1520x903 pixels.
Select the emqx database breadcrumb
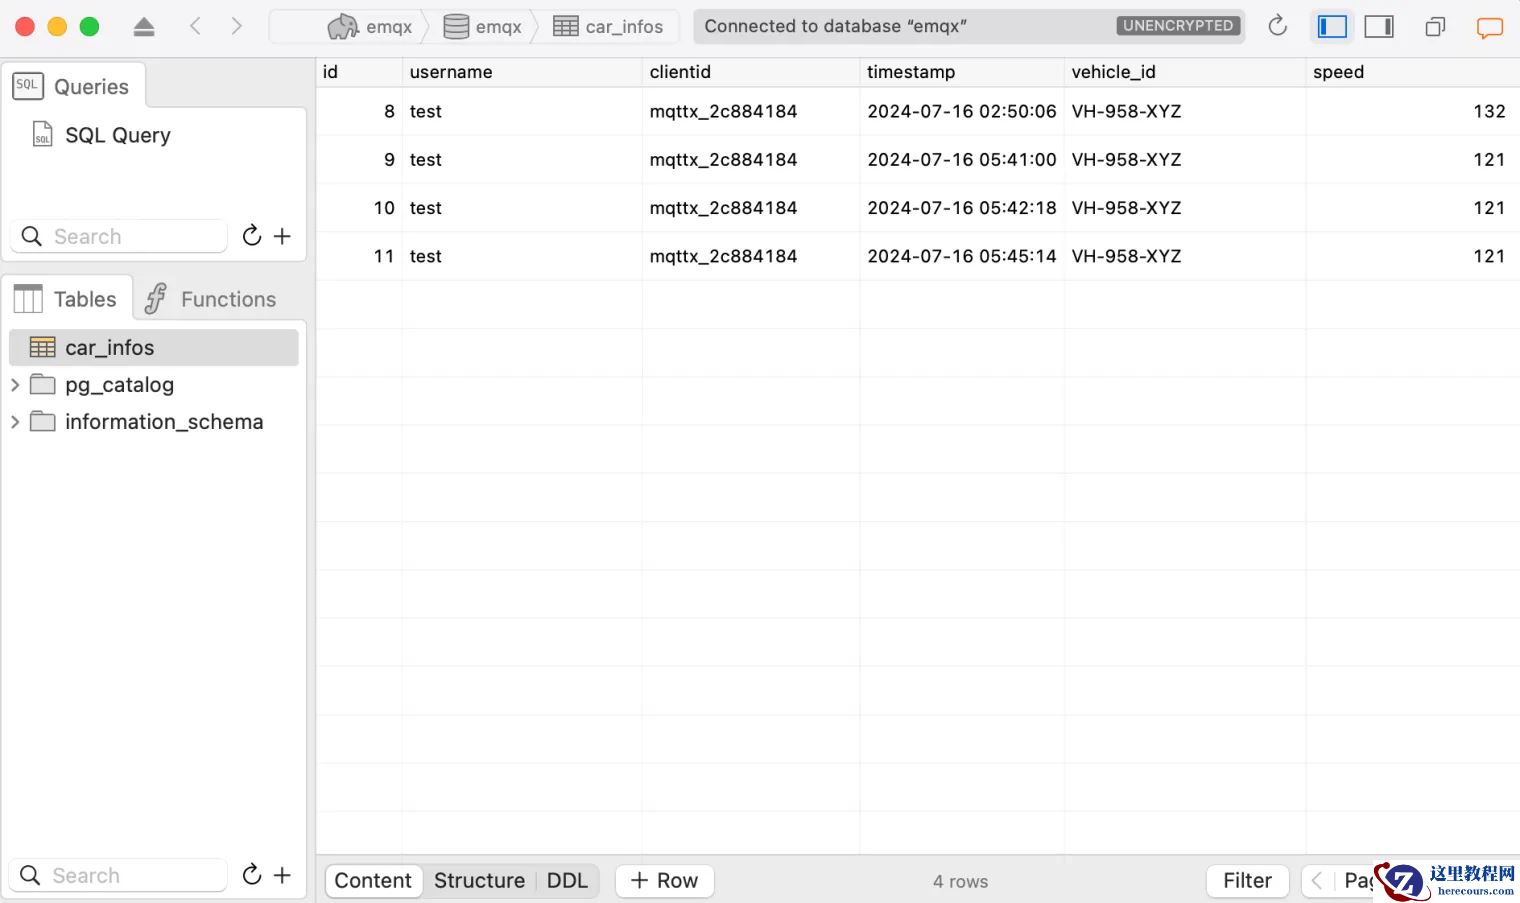pos(482,27)
